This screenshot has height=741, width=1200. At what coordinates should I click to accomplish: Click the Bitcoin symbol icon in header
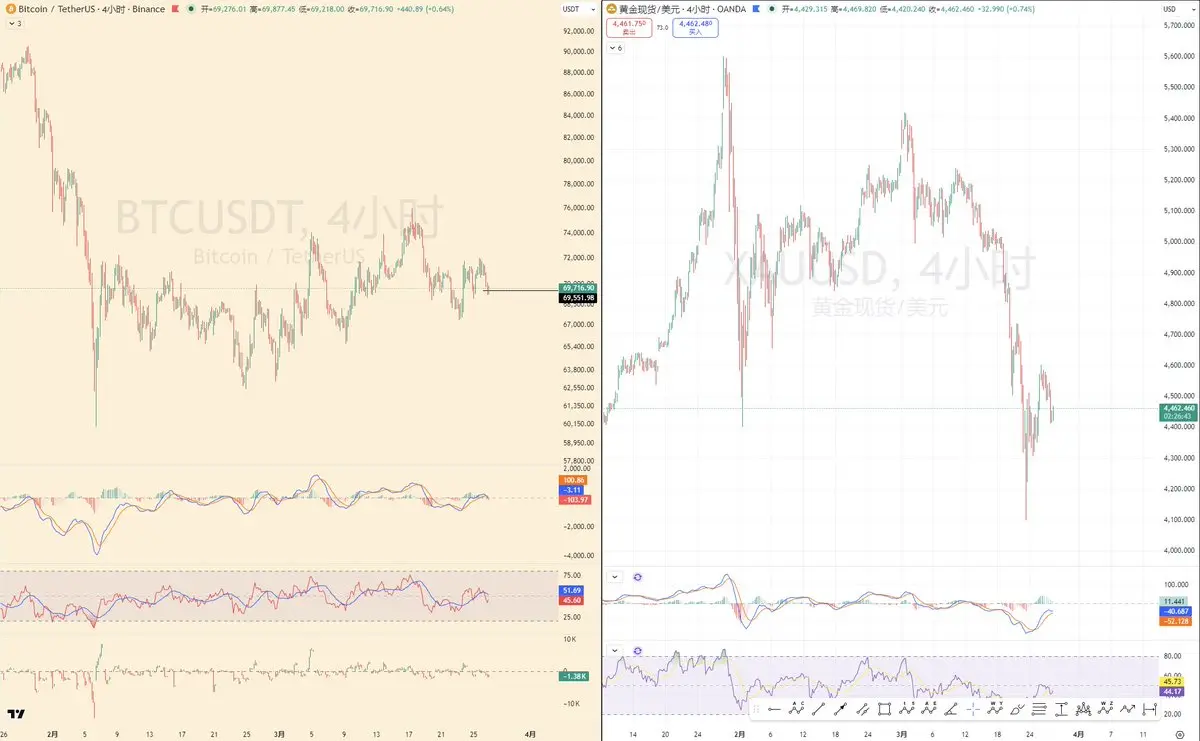tap(9, 9)
